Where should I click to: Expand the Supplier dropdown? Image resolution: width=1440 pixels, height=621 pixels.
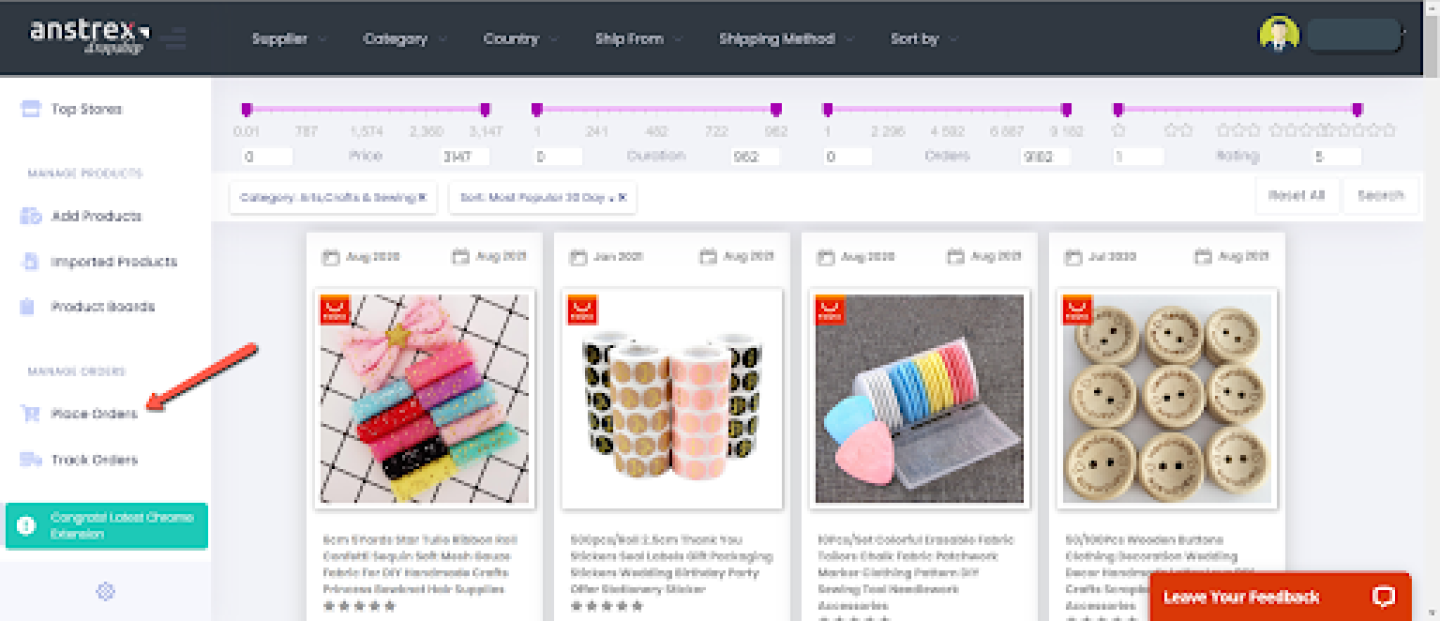pos(289,39)
